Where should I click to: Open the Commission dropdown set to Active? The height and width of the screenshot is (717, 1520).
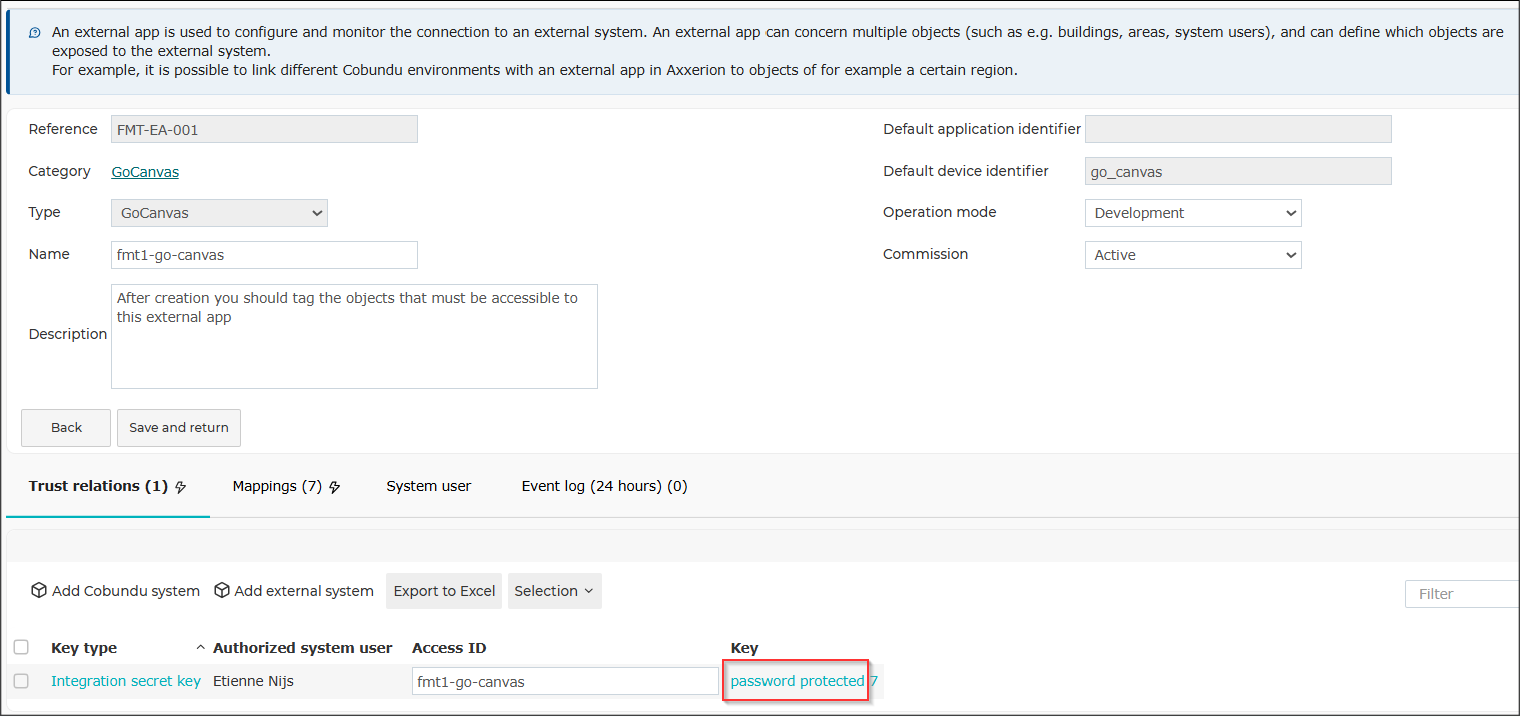click(x=1193, y=255)
